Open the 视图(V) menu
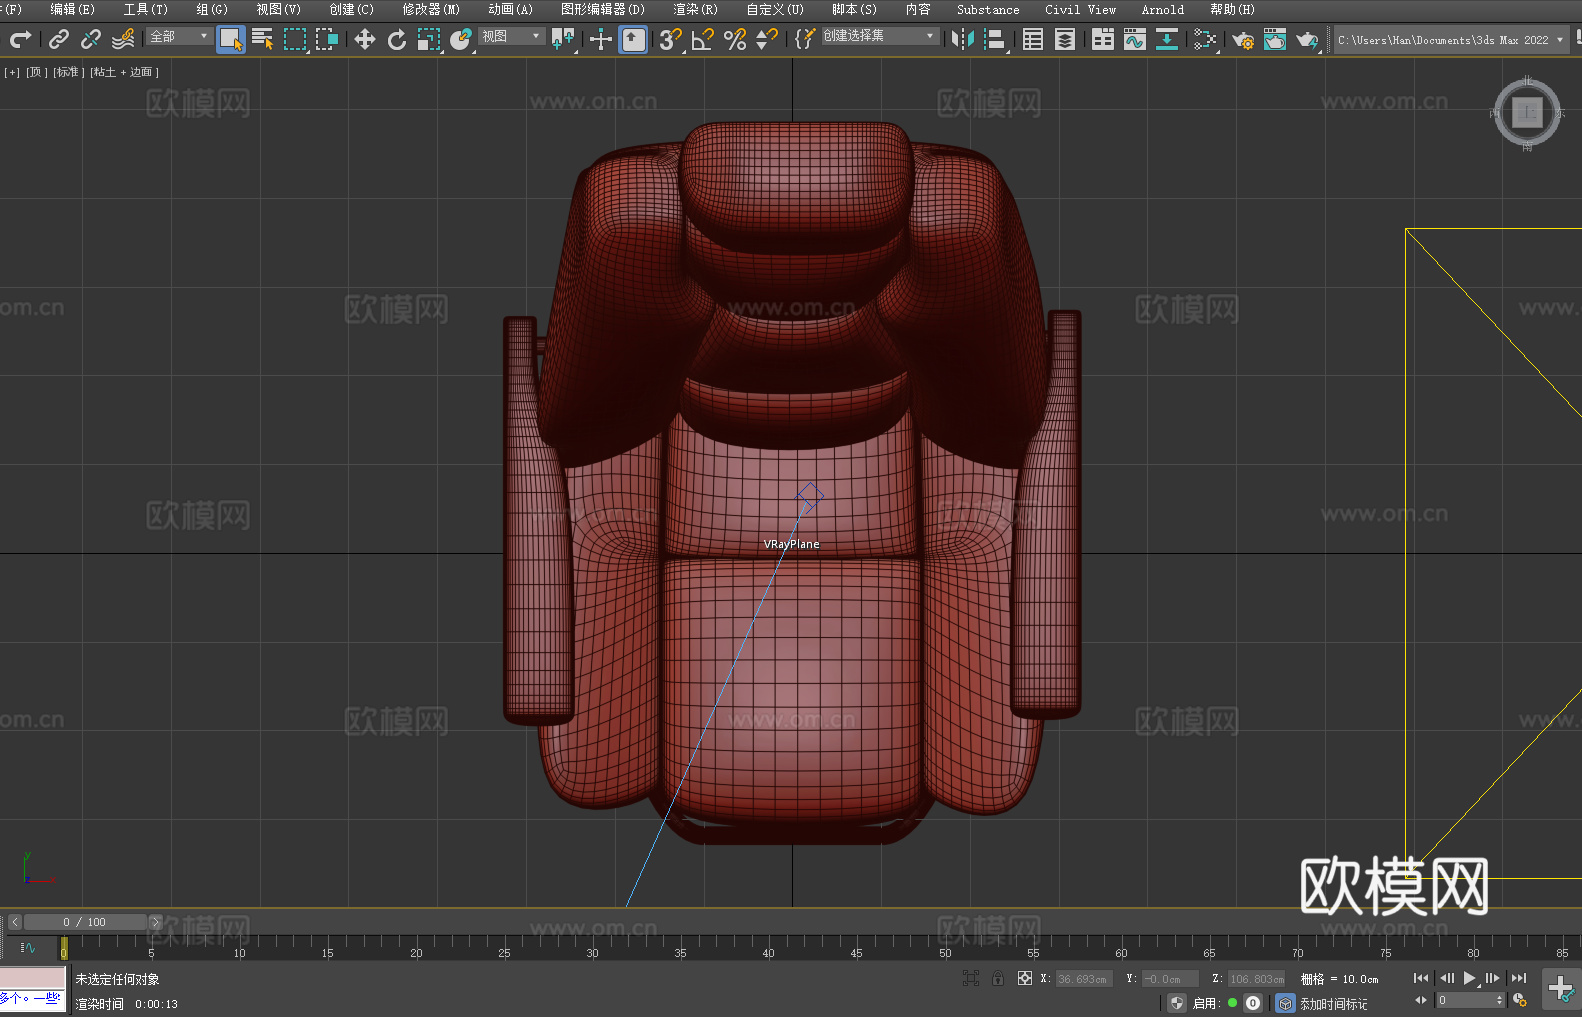The image size is (1582, 1017). click(278, 9)
